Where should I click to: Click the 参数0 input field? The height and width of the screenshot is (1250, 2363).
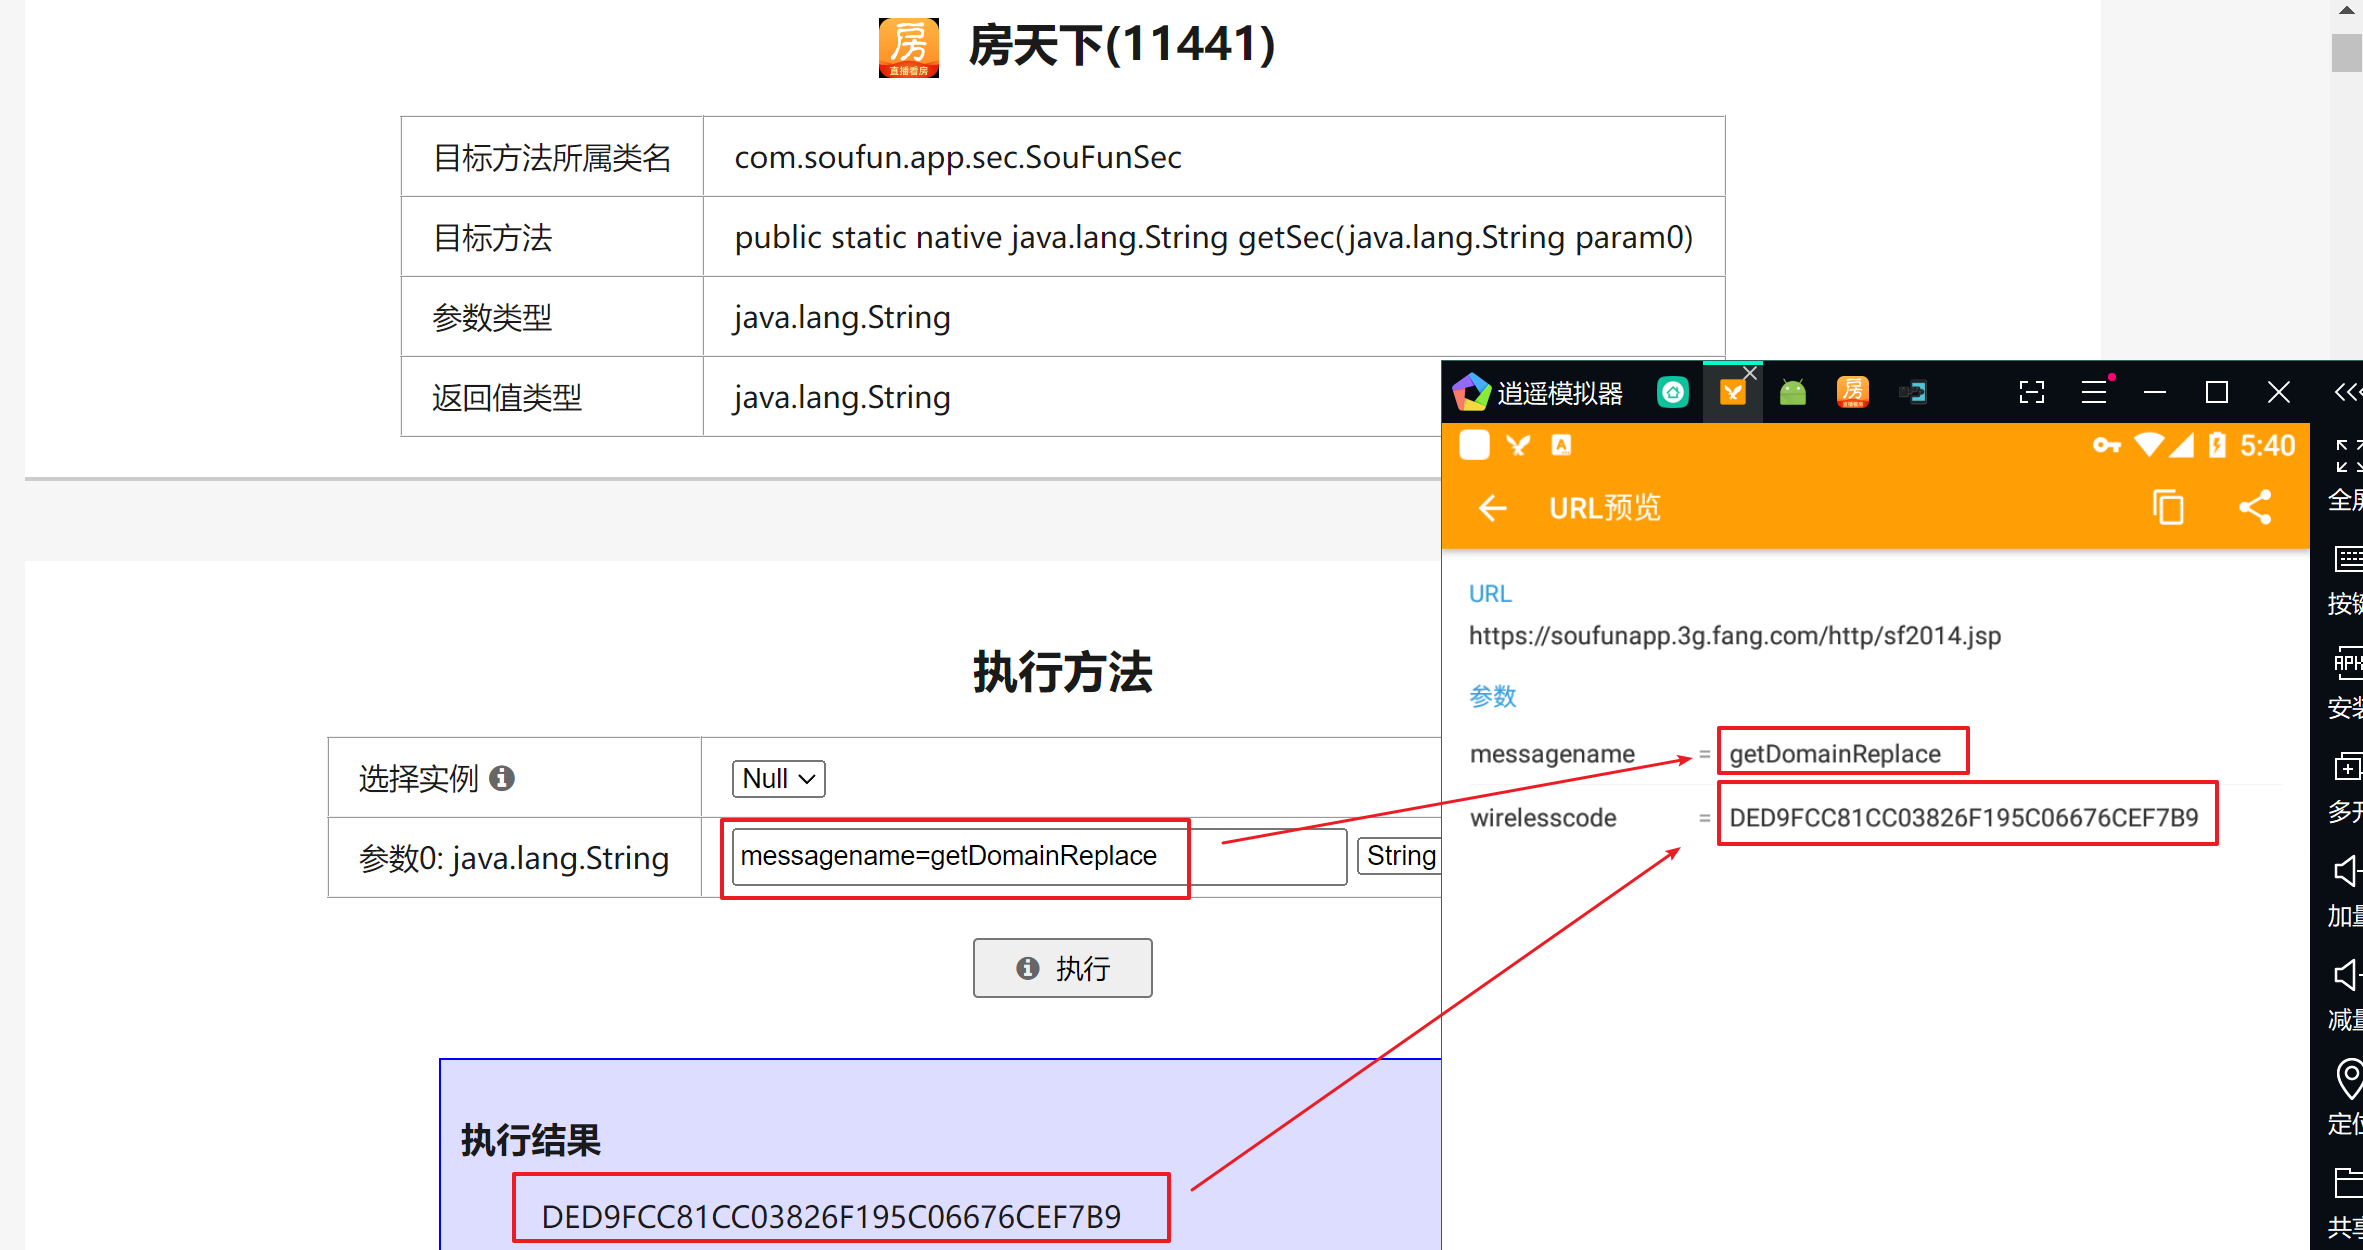(x=1039, y=856)
